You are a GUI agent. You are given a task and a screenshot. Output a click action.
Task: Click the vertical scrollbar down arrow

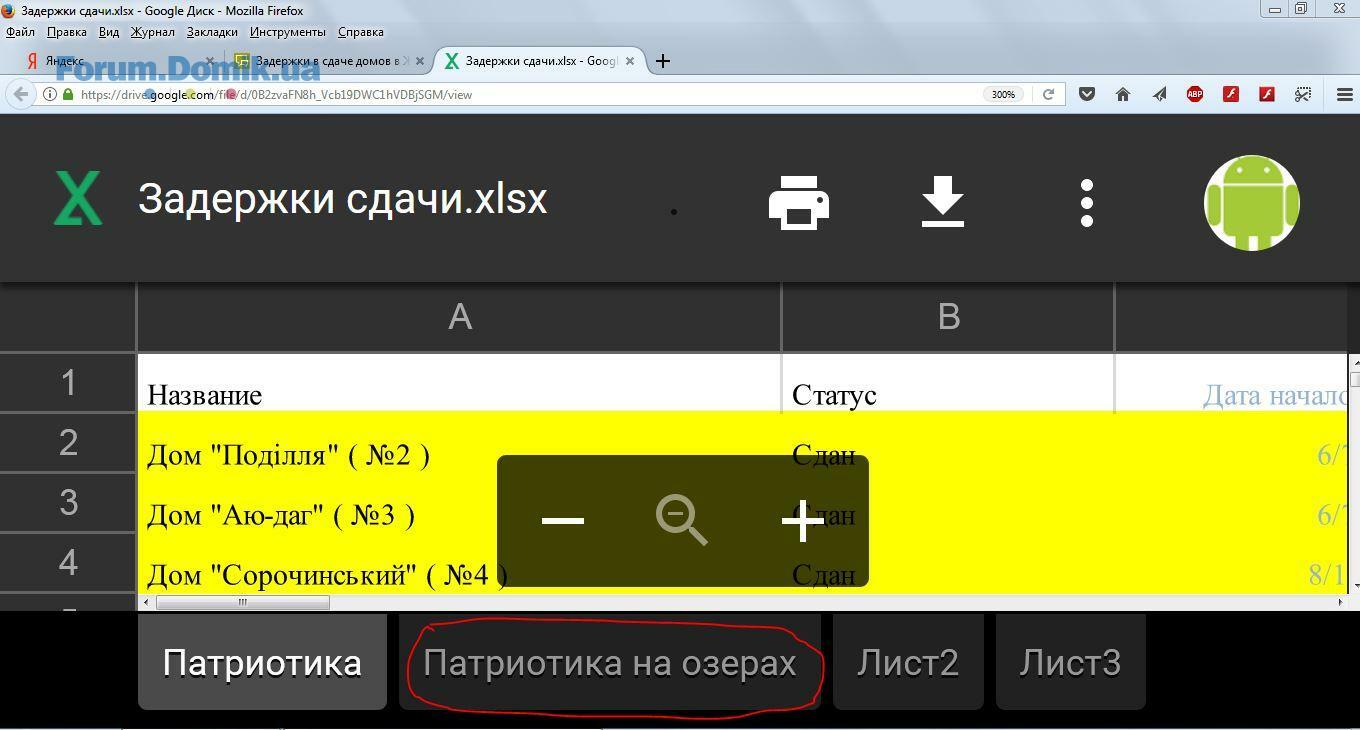pos(1355,585)
